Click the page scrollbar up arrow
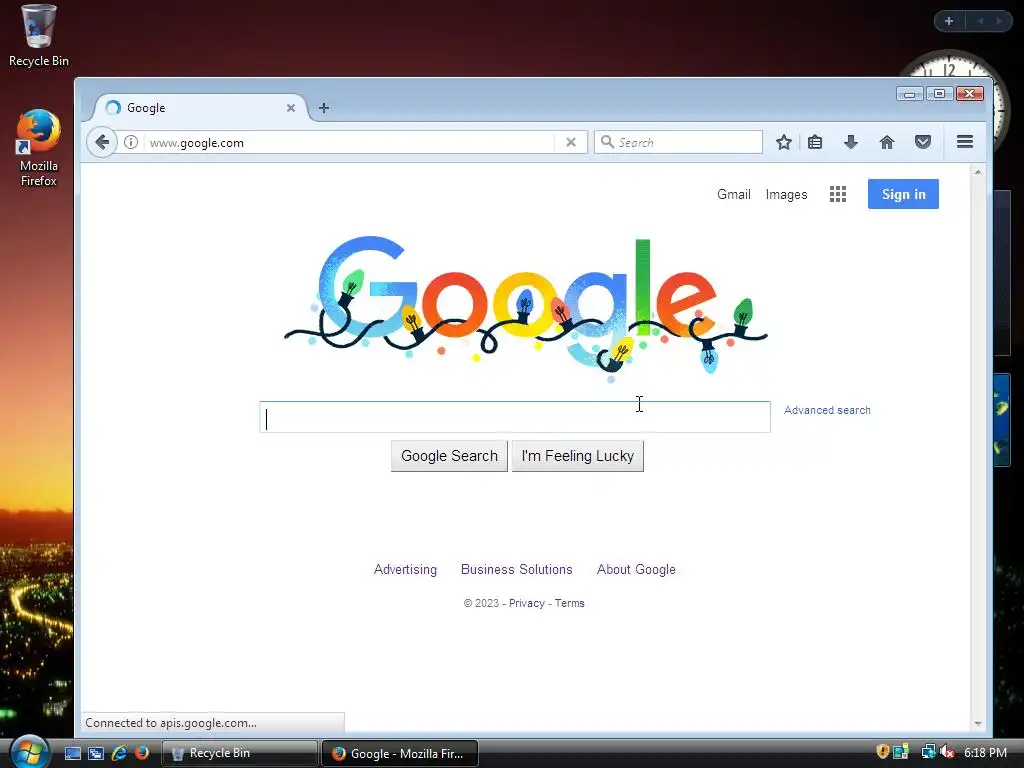The height and width of the screenshot is (768, 1024). click(978, 172)
